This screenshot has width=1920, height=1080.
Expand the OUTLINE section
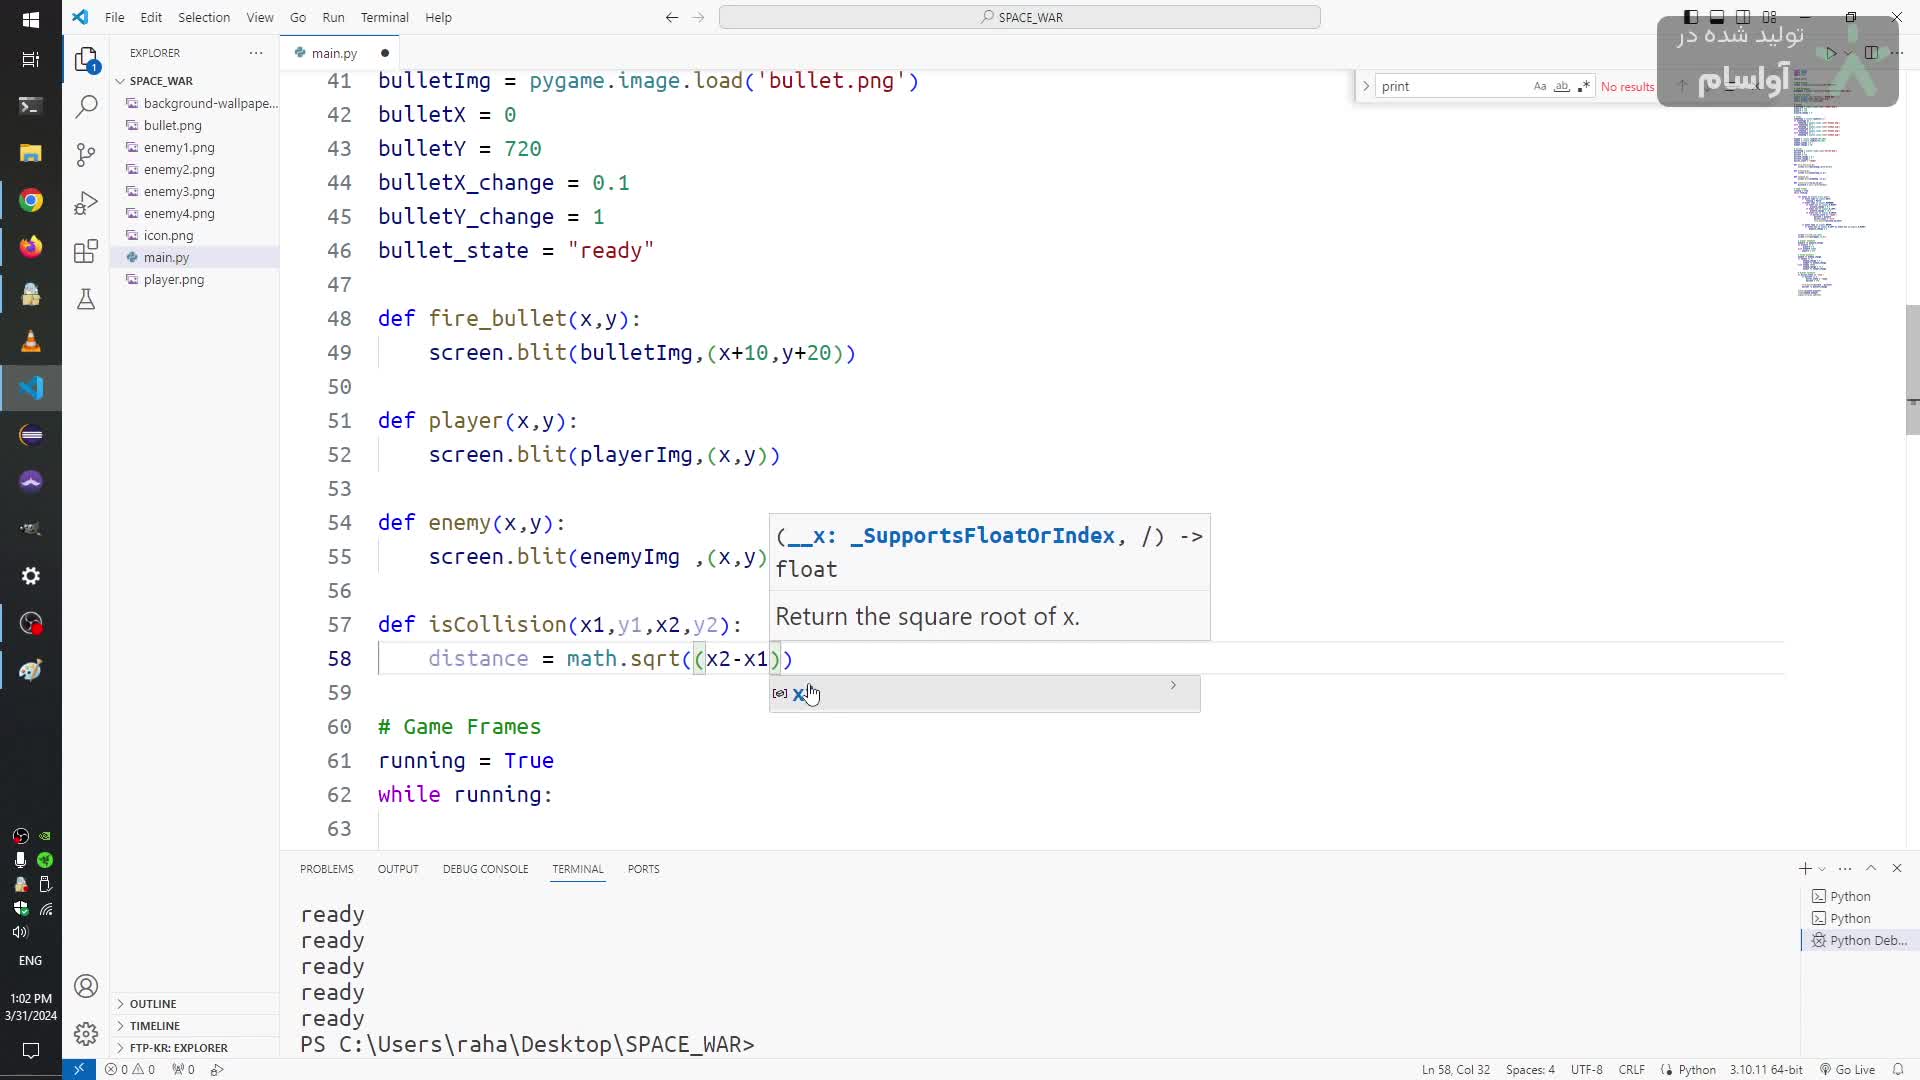153,1003
